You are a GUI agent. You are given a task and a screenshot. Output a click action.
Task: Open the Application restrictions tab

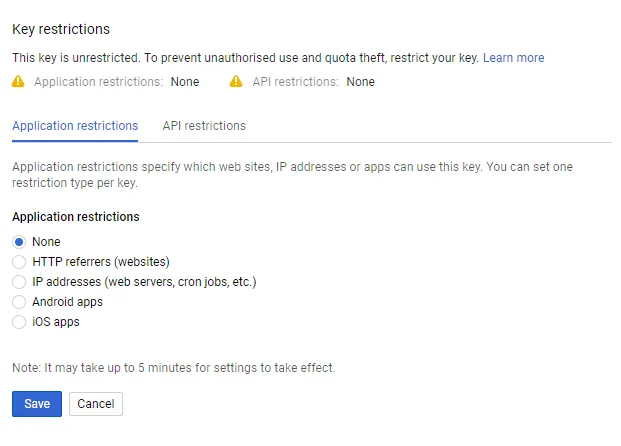(x=75, y=126)
